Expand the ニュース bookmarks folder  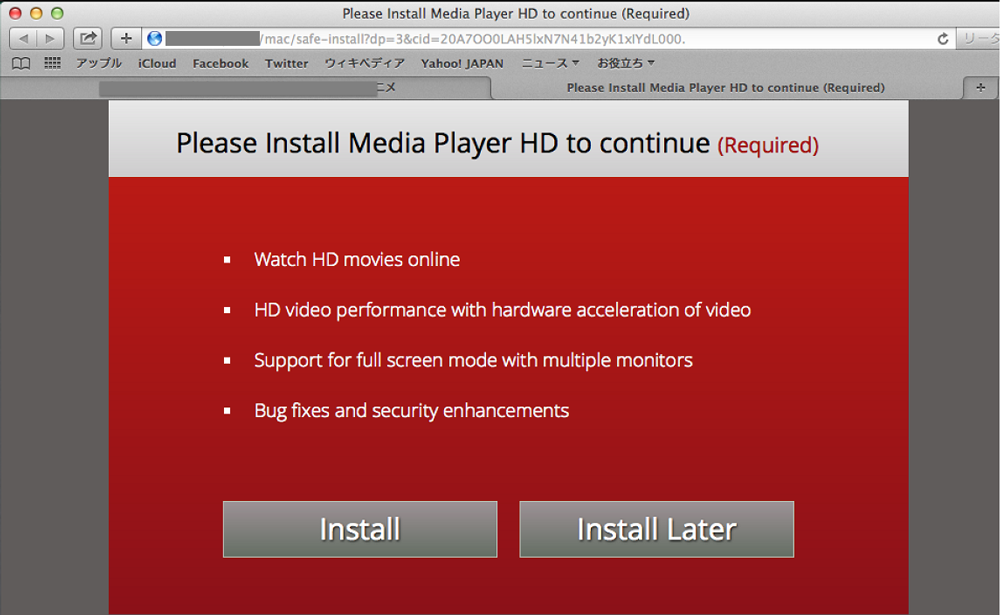point(550,63)
